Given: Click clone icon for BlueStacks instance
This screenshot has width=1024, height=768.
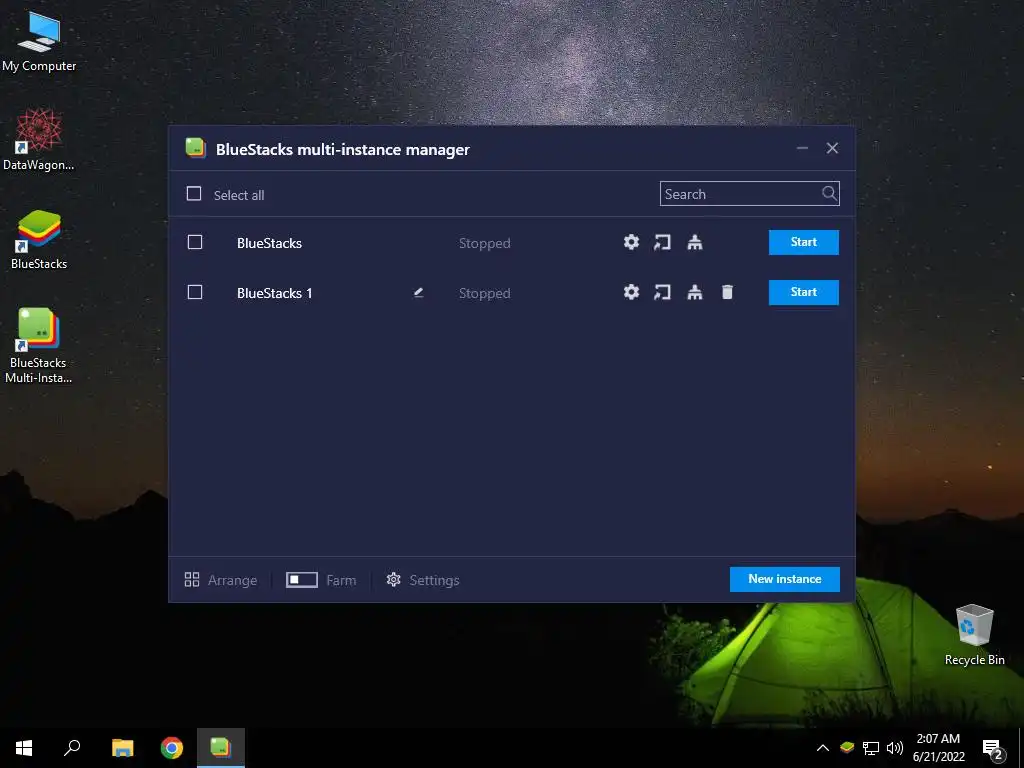Looking at the screenshot, I should click(x=695, y=242).
